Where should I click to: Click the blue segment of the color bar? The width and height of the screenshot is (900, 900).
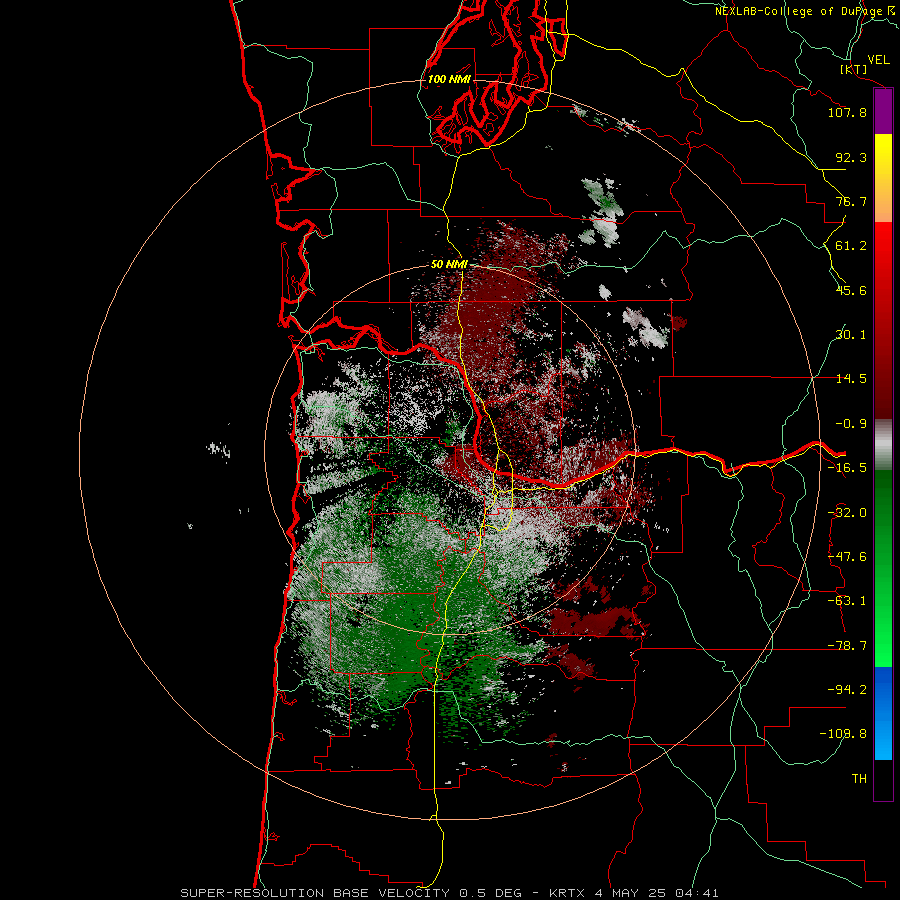(883, 713)
